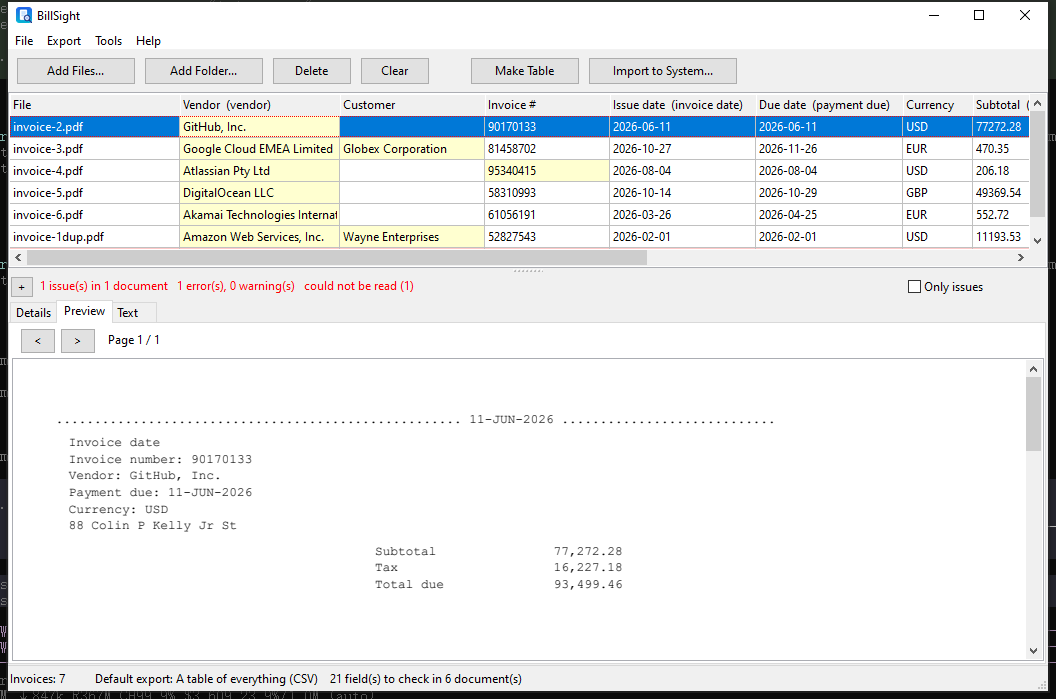The image size is (1056, 699).
Task: Go to previous page with < button
Action: pos(38,341)
